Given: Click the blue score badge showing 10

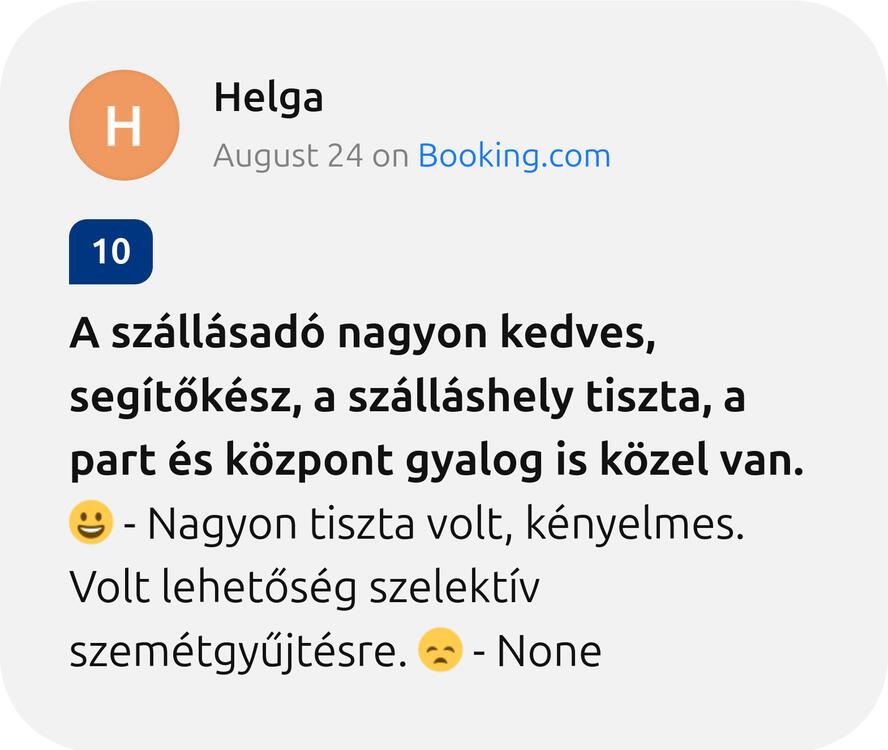Looking at the screenshot, I should 111,252.
